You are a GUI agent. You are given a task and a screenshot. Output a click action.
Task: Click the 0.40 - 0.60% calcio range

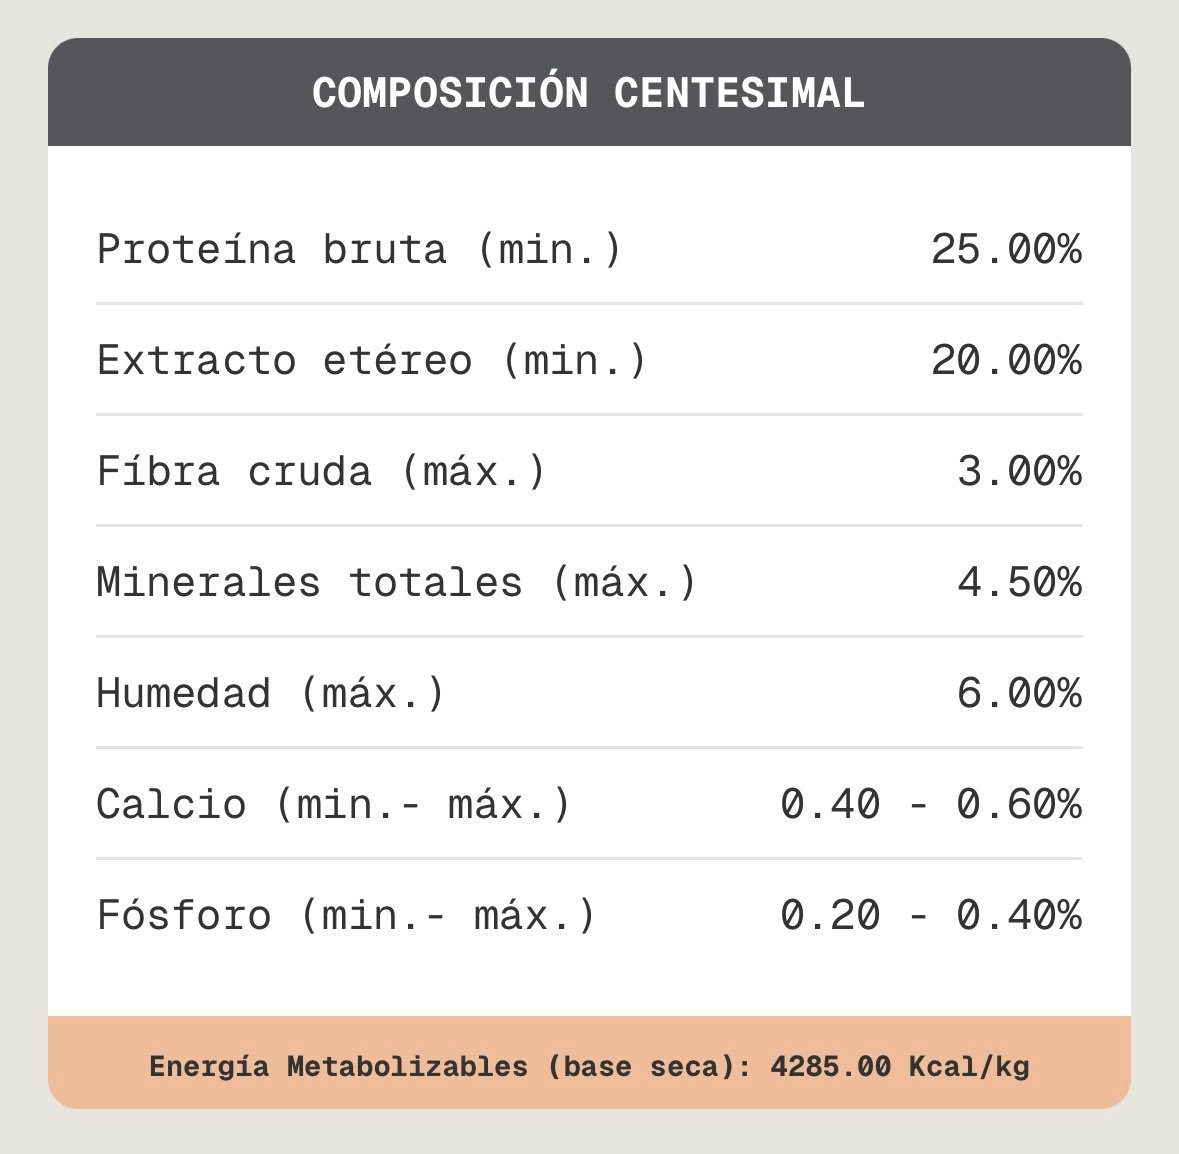(931, 804)
